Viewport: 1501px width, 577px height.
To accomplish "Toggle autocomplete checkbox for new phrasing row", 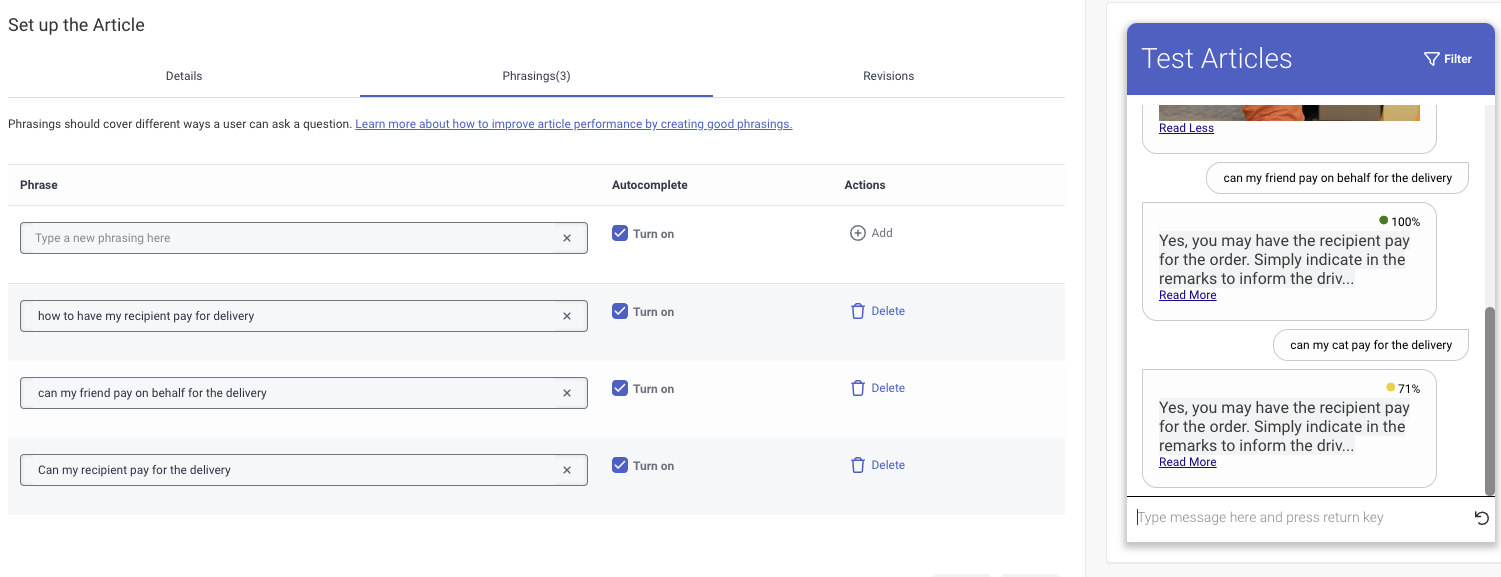I will pos(620,233).
